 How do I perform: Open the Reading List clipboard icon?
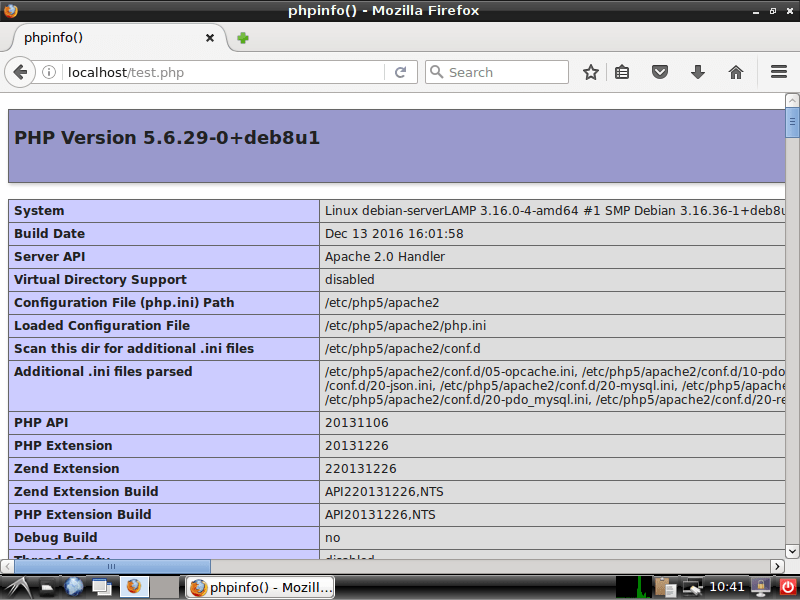(x=624, y=72)
